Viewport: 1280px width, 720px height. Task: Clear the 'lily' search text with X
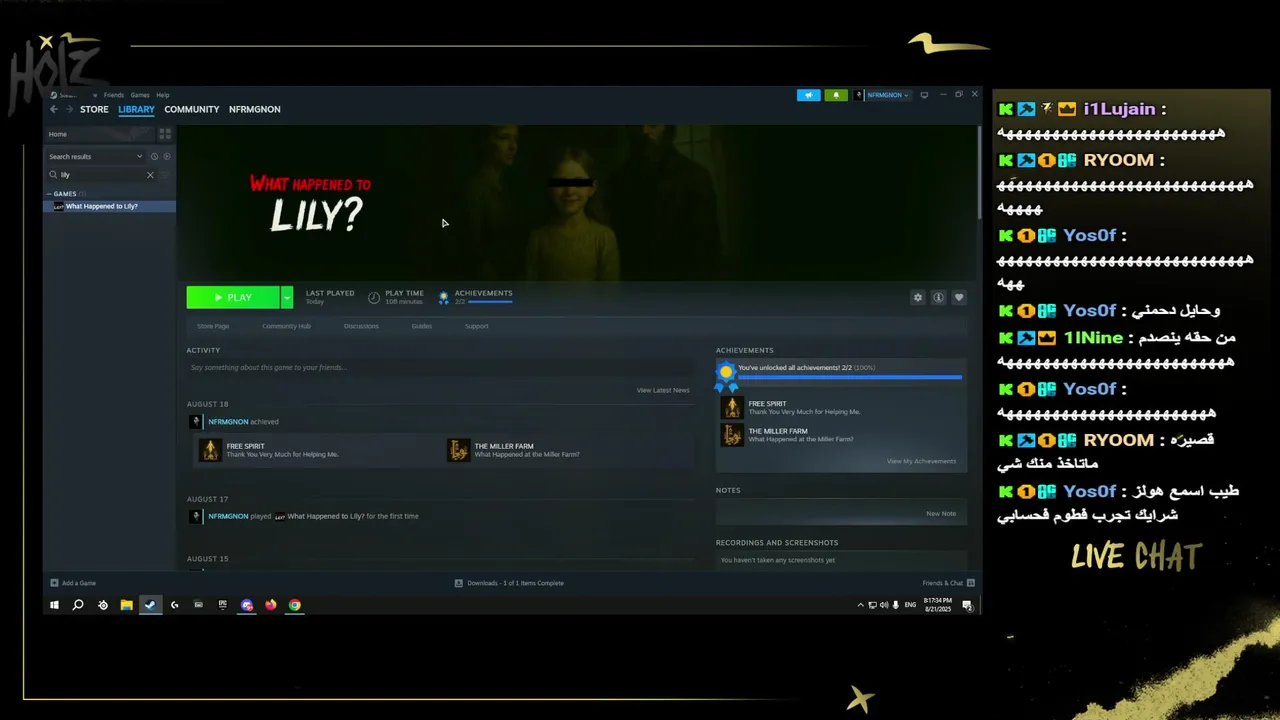pos(151,175)
